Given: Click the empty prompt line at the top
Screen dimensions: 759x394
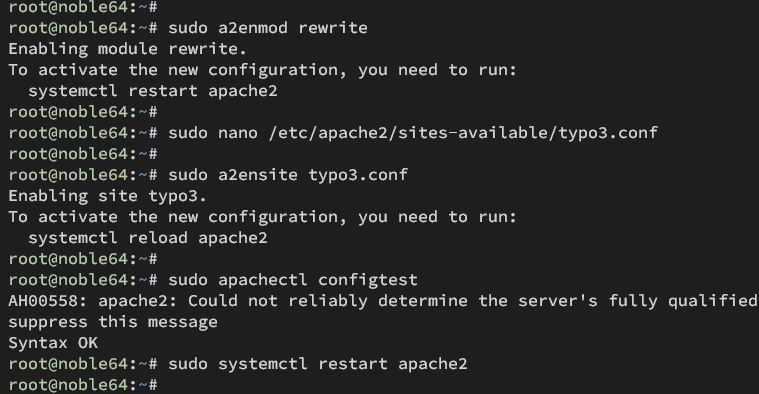Looking at the screenshot, I should coord(83,7).
